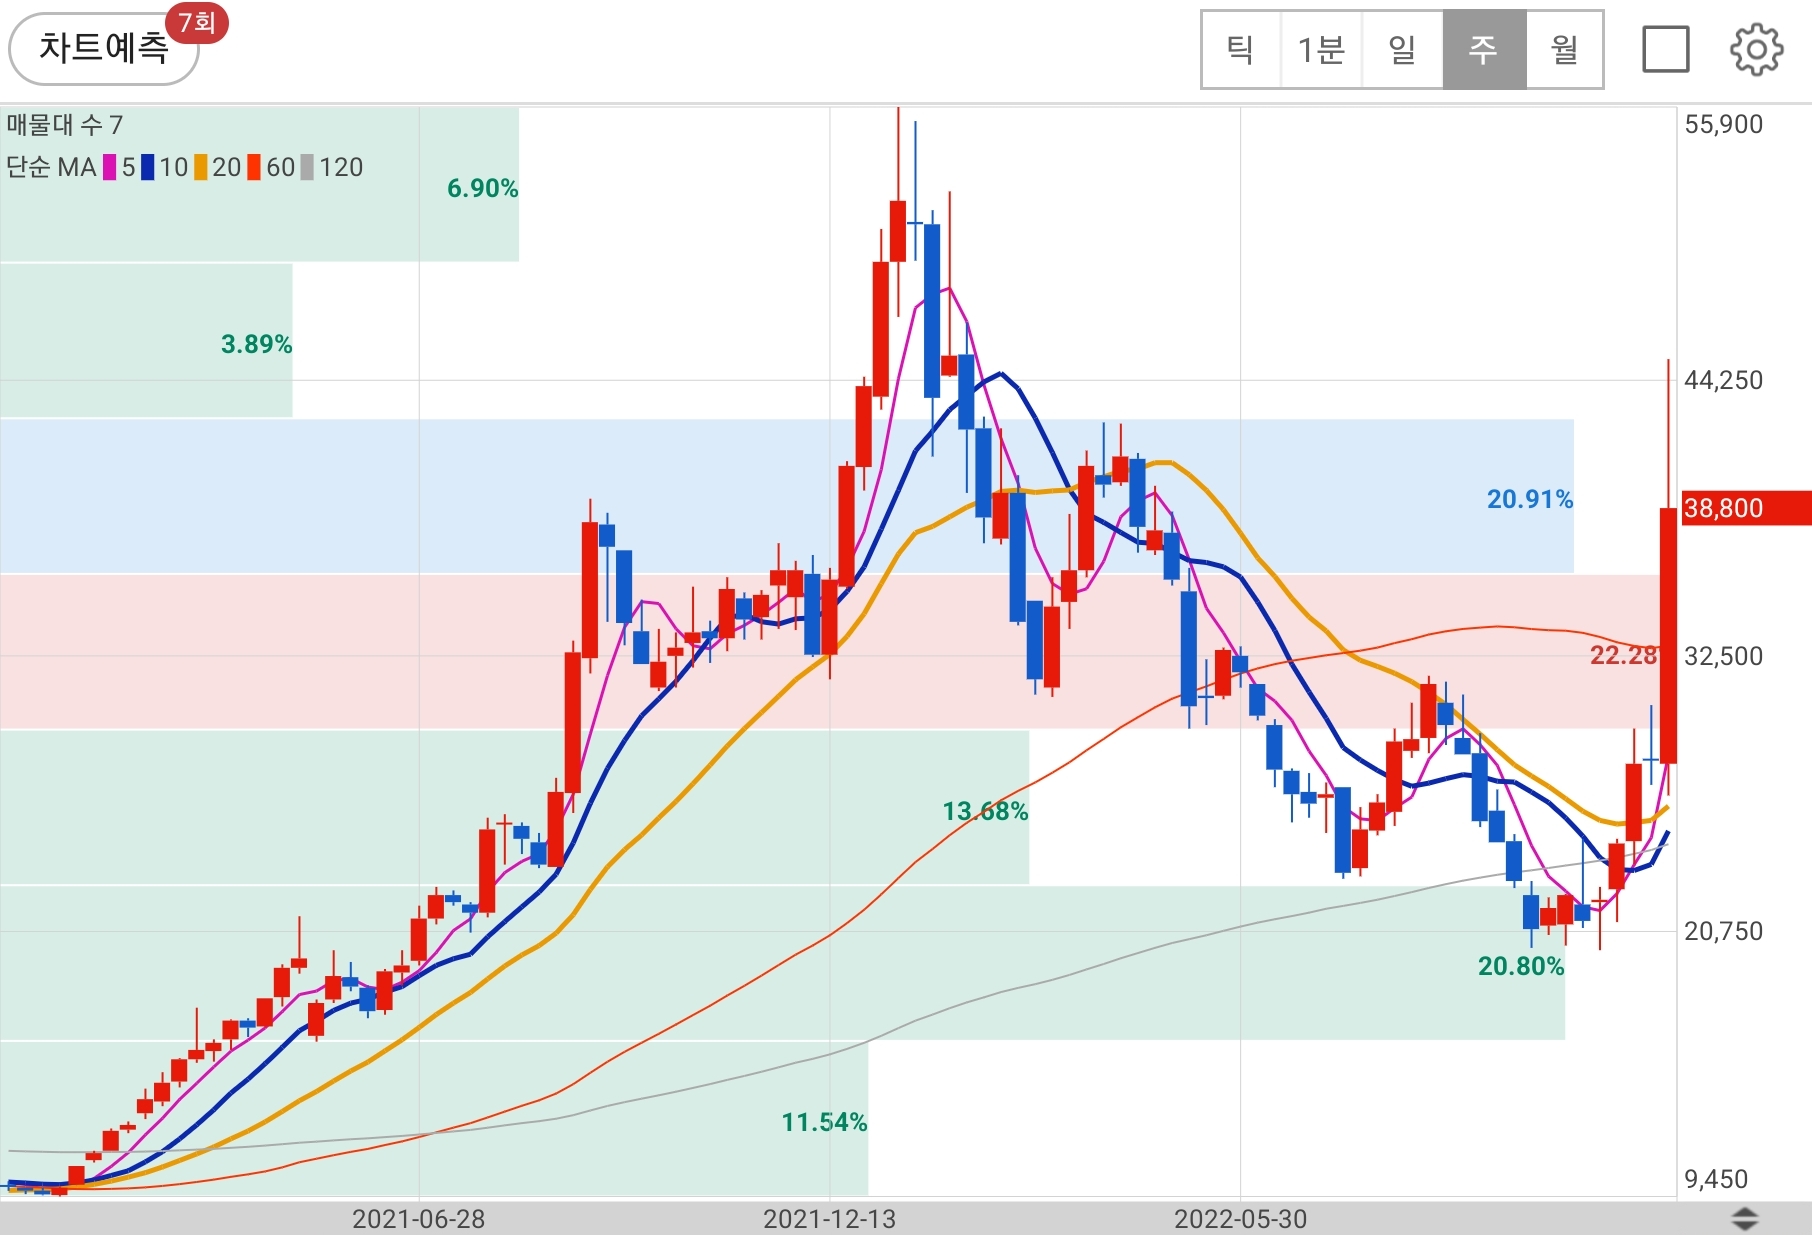Click the gray MA 120 color swatch
This screenshot has width=1812, height=1235.
[x=308, y=167]
